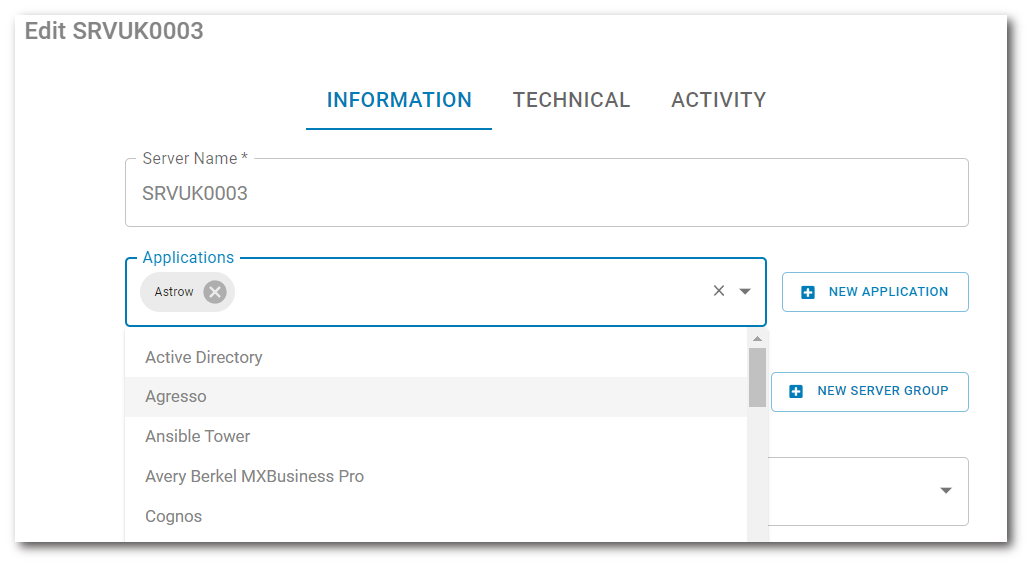Select Agresso in applications list

176,397
